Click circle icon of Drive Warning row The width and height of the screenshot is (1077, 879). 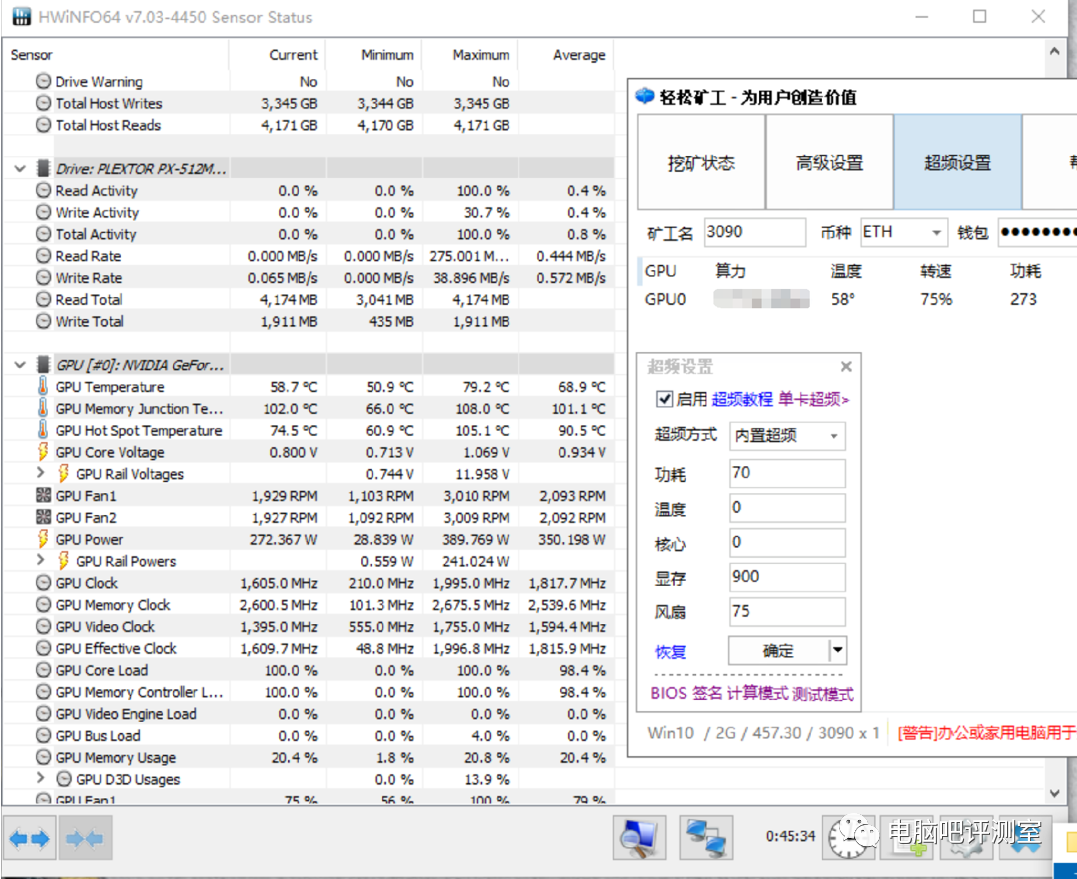(x=43, y=81)
